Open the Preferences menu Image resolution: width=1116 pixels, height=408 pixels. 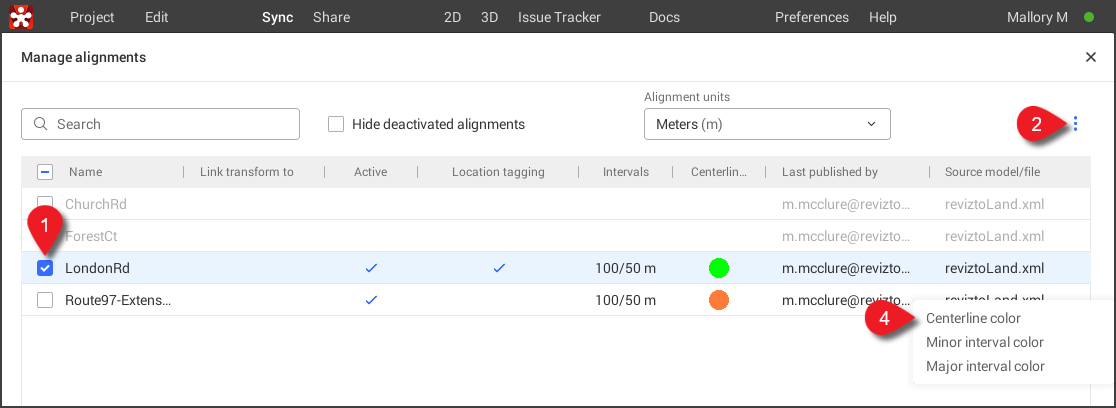point(811,17)
